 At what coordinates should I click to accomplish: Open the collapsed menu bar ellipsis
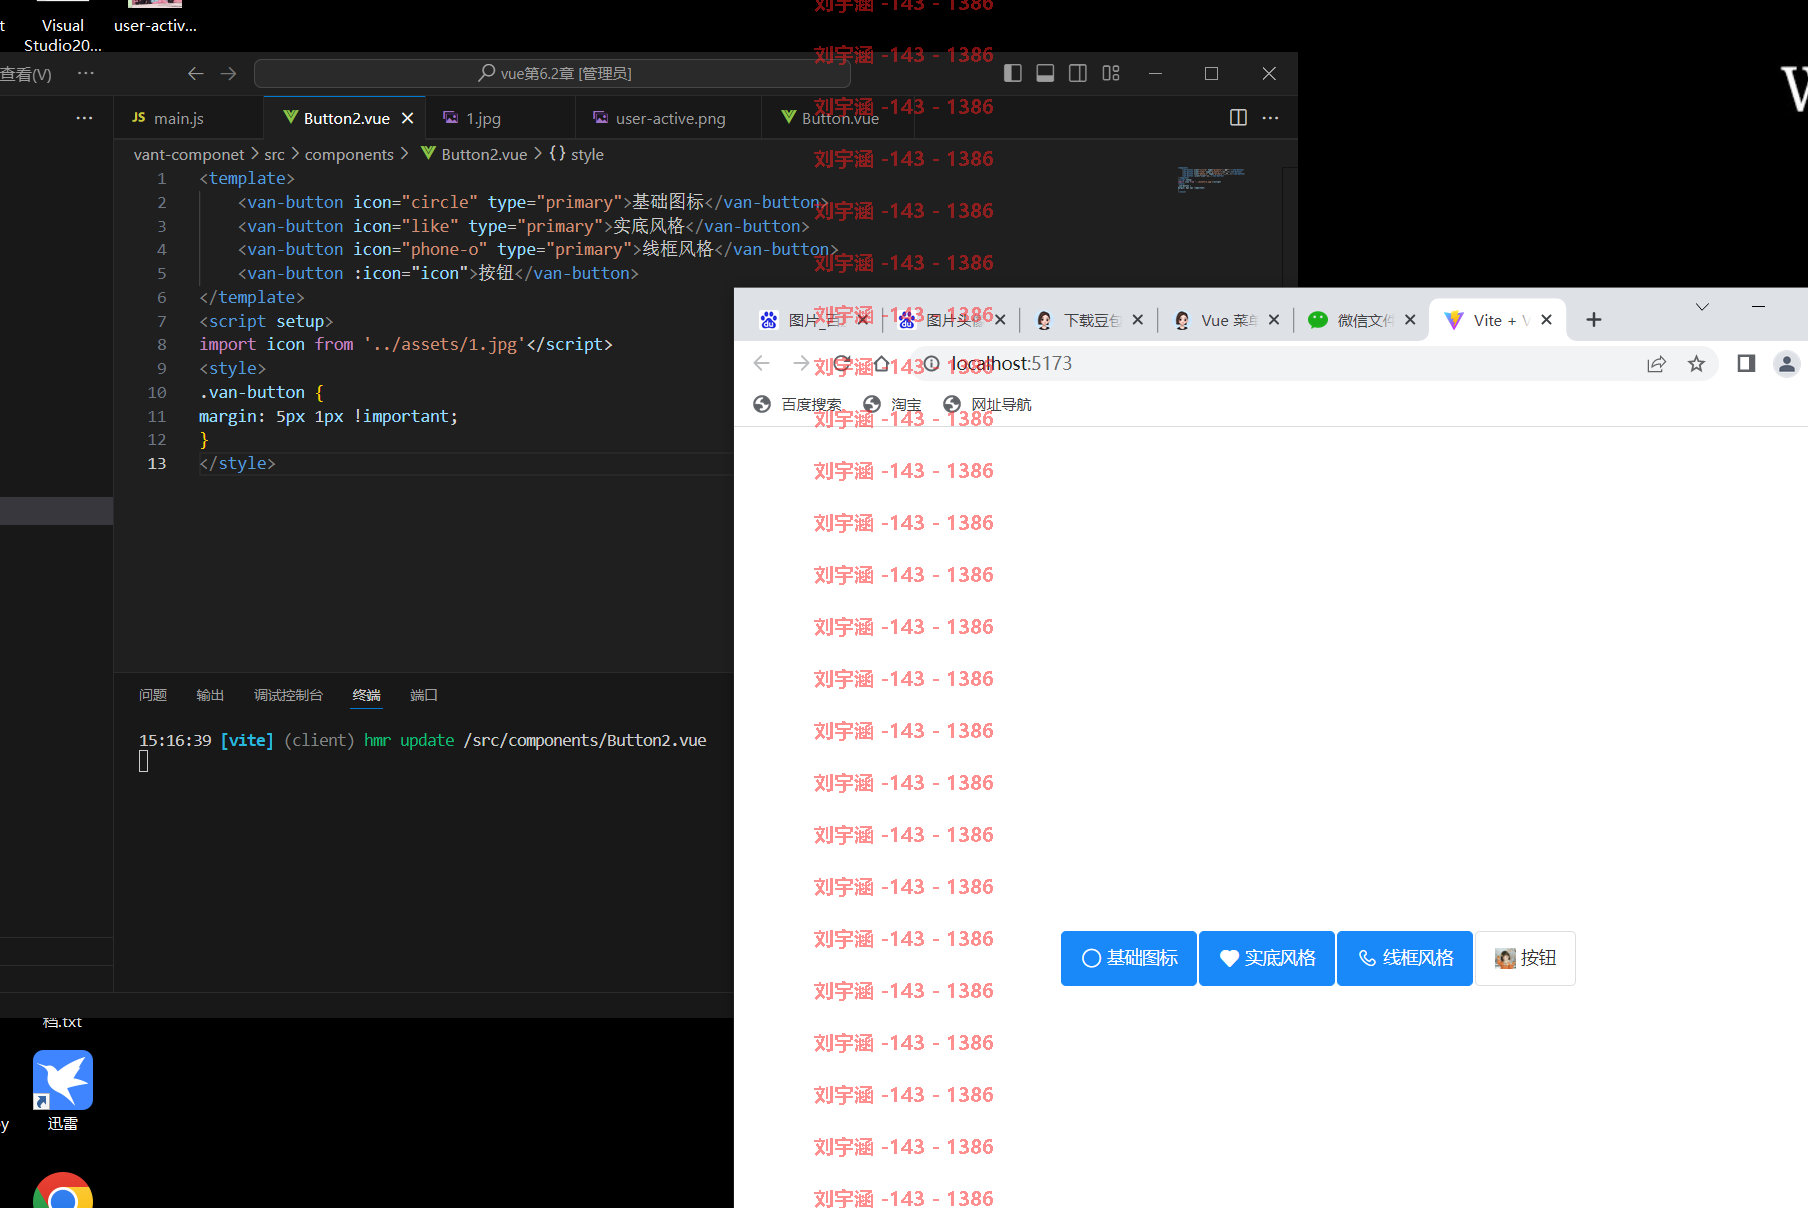(86, 73)
